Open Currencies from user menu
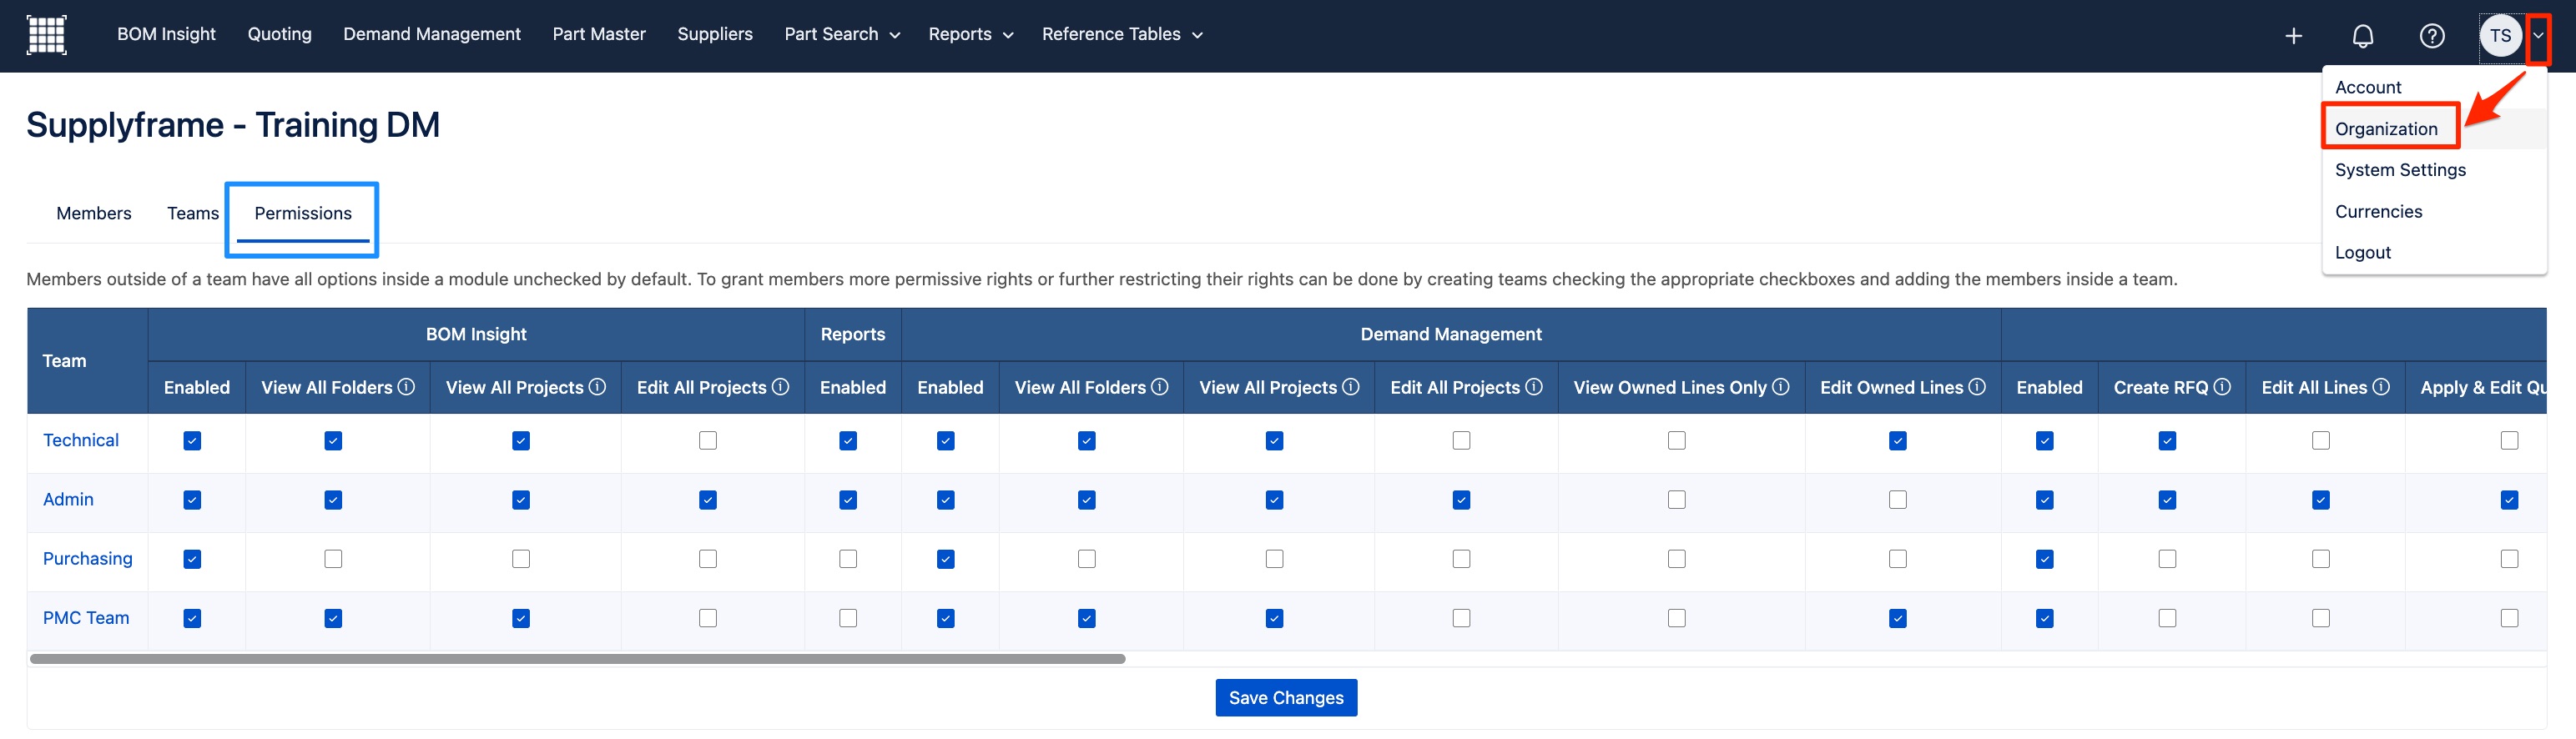The height and width of the screenshot is (739, 2576). [2378, 212]
